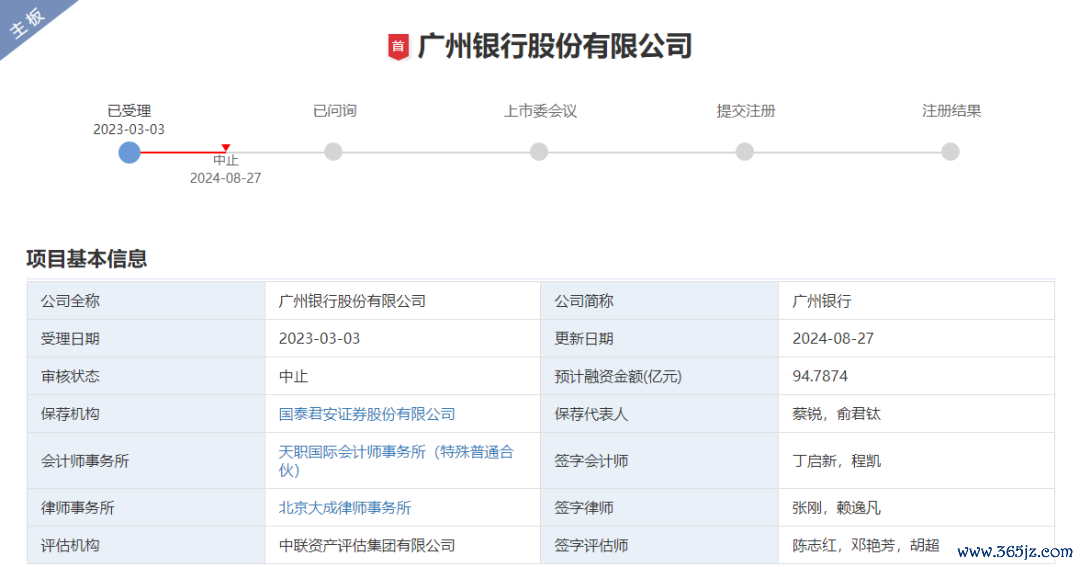Click the 2024-08-27 date under 中止 marker

[x=225, y=178]
